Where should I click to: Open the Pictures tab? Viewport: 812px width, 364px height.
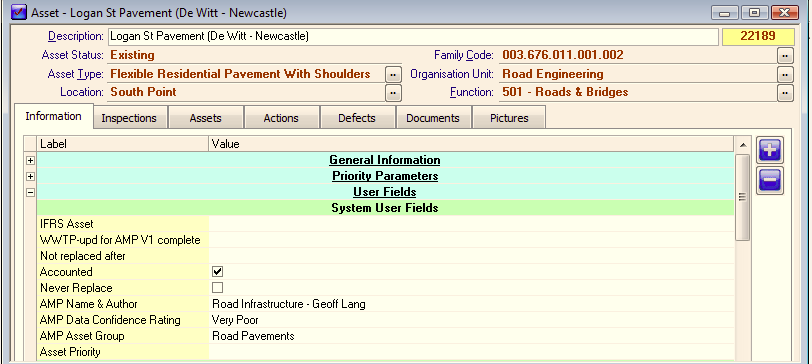point(509,118)
